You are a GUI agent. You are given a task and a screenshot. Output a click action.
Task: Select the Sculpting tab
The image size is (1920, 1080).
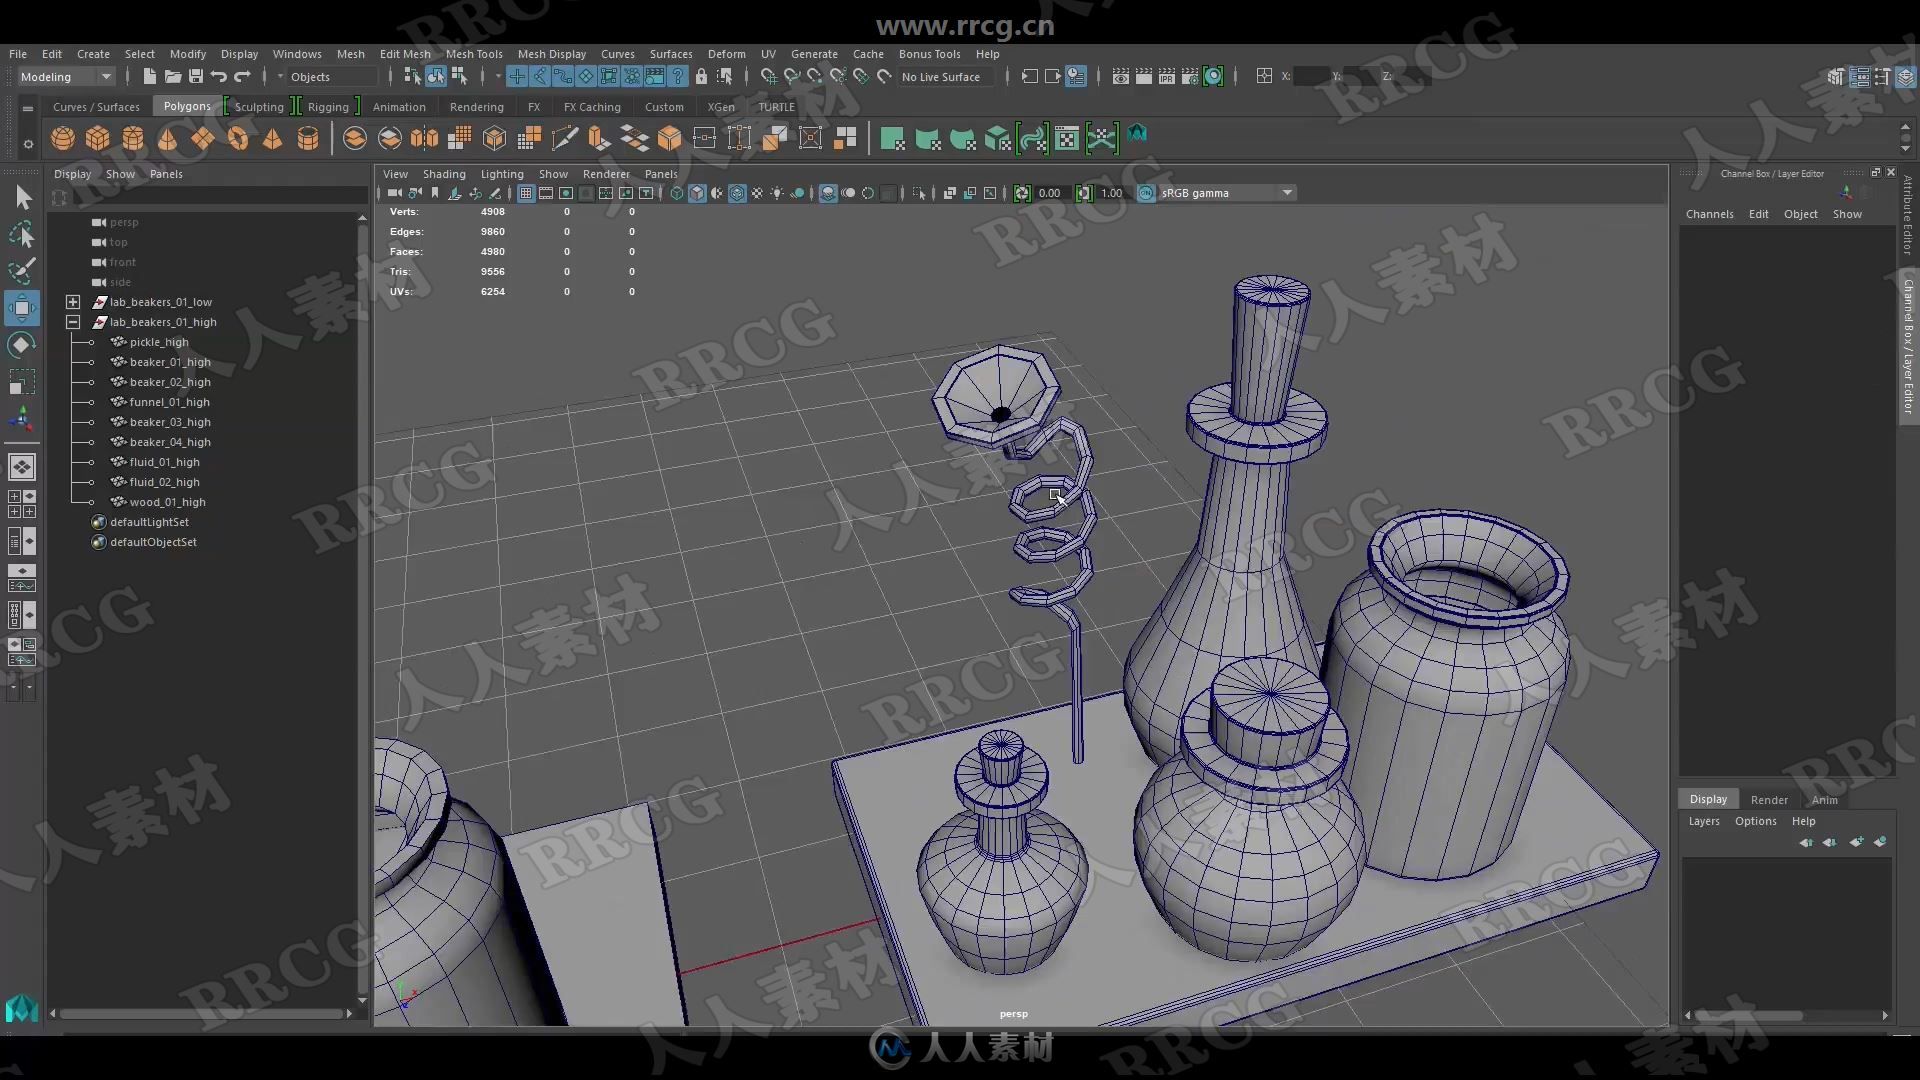[x=258, y=107]
